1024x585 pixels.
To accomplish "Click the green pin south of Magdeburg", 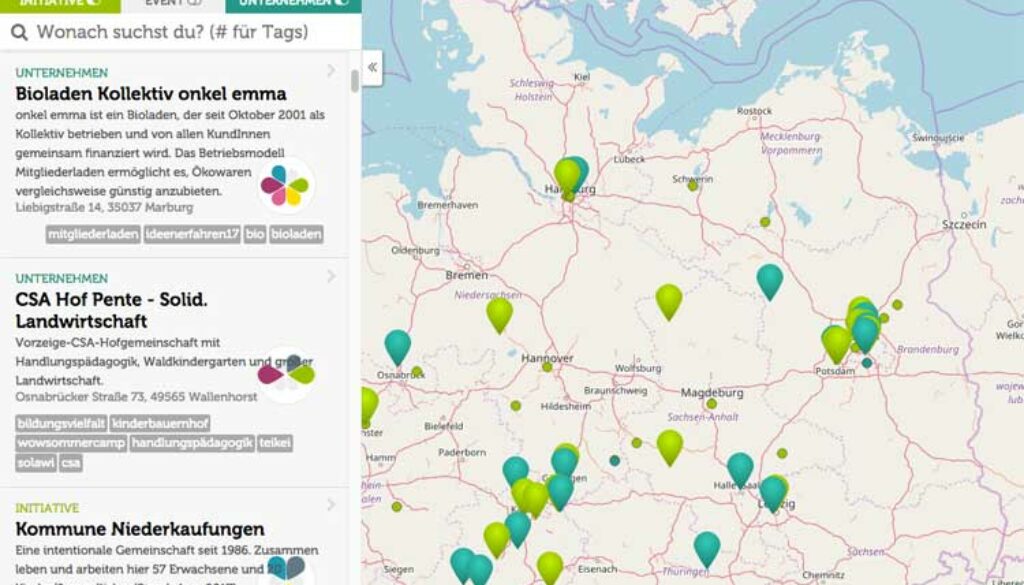I will tap(669, 446).
